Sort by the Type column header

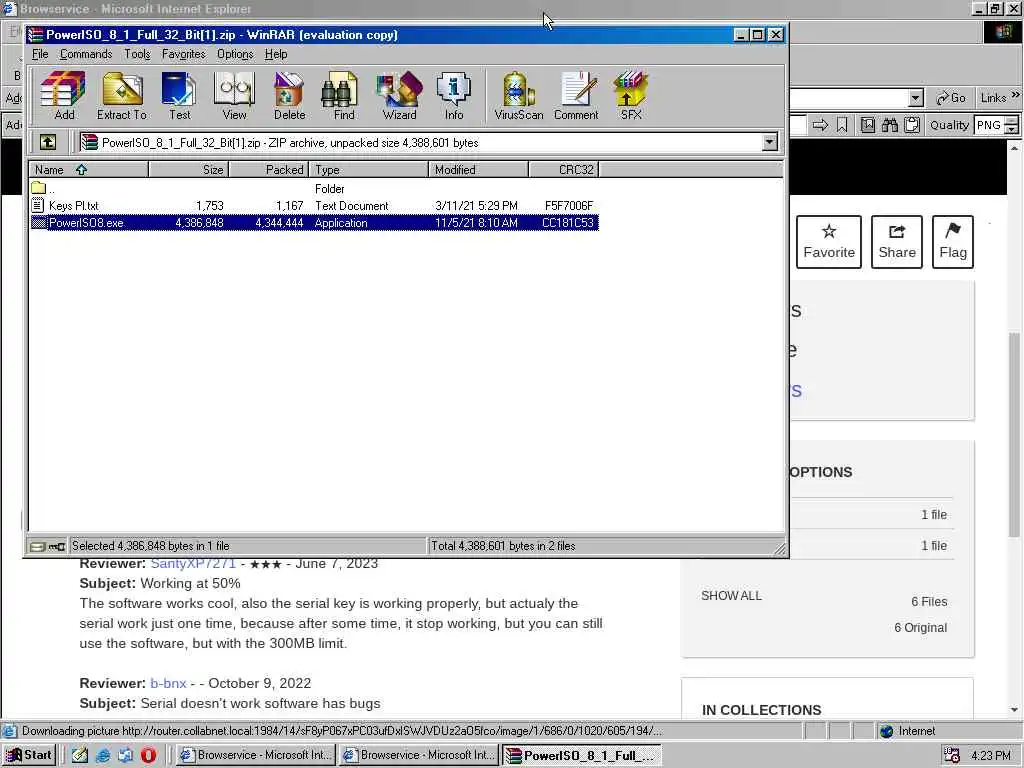[x=368, y=170]
